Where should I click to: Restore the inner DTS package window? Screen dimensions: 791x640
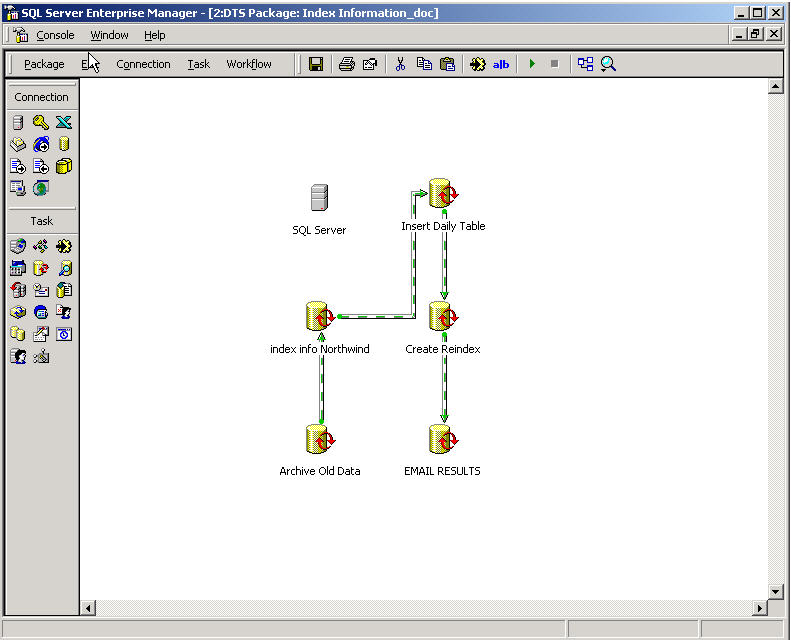(x=756, y=34)
